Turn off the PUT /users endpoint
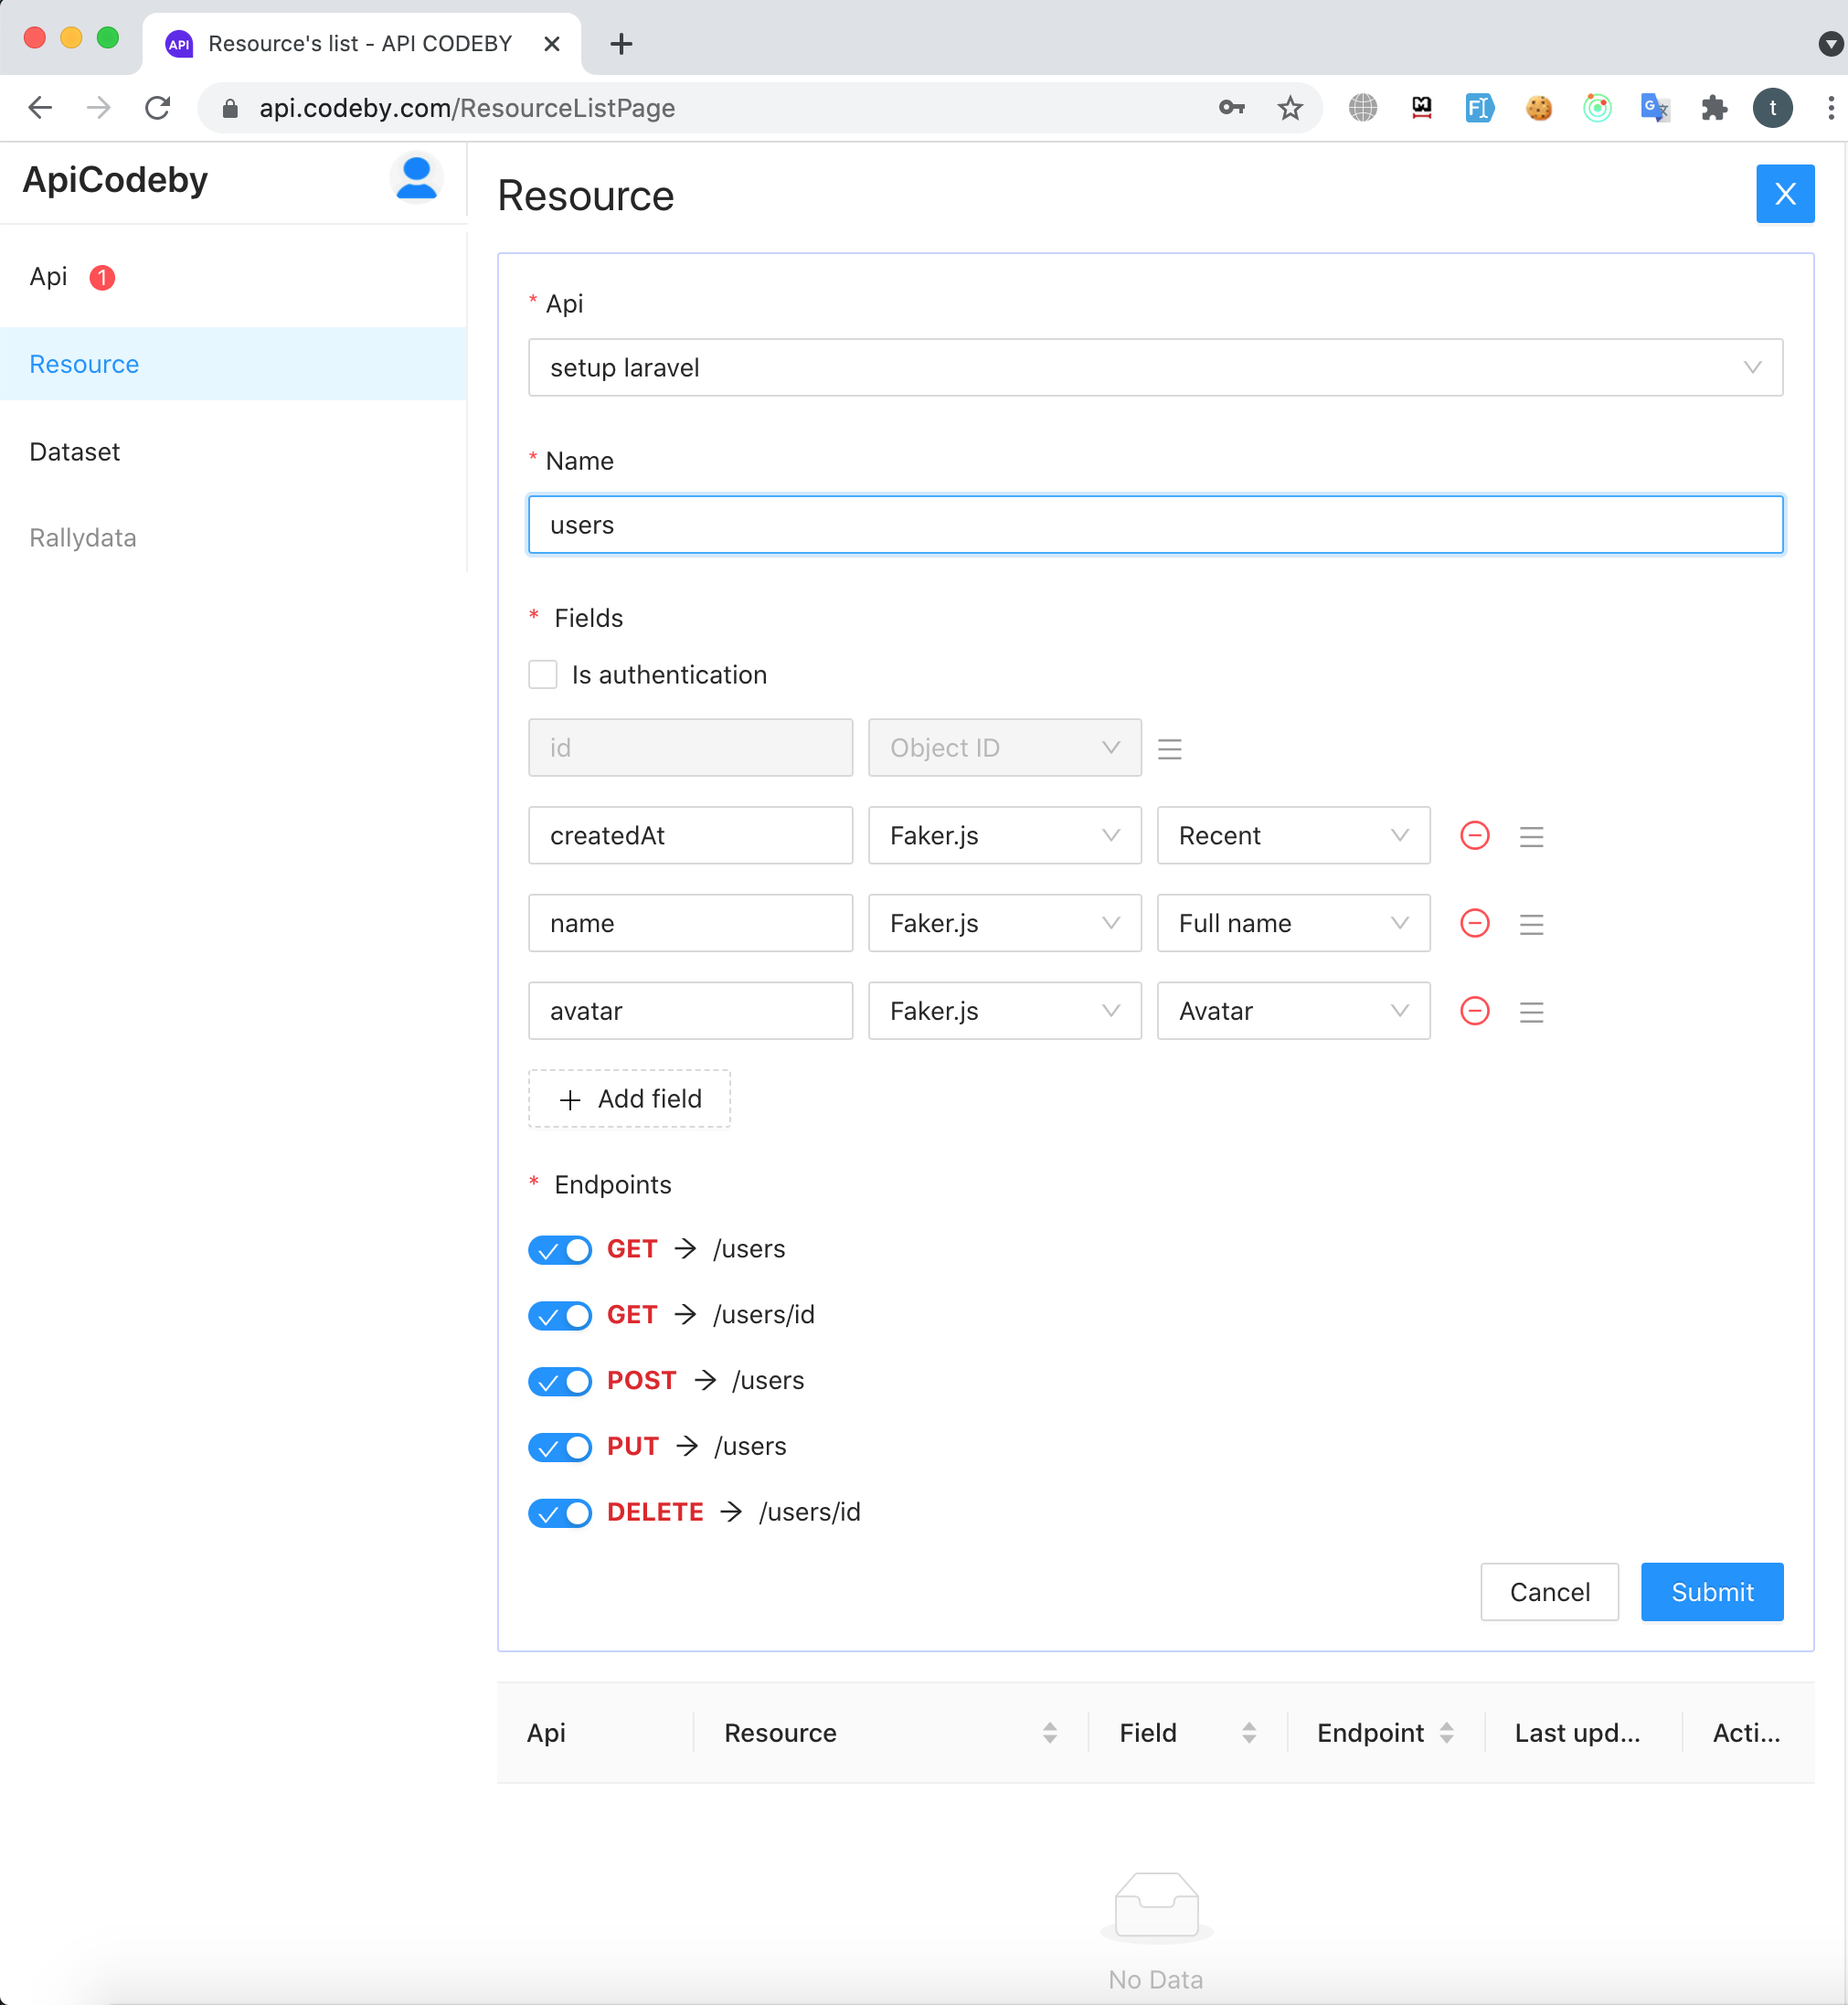 tap(560, 1447)
